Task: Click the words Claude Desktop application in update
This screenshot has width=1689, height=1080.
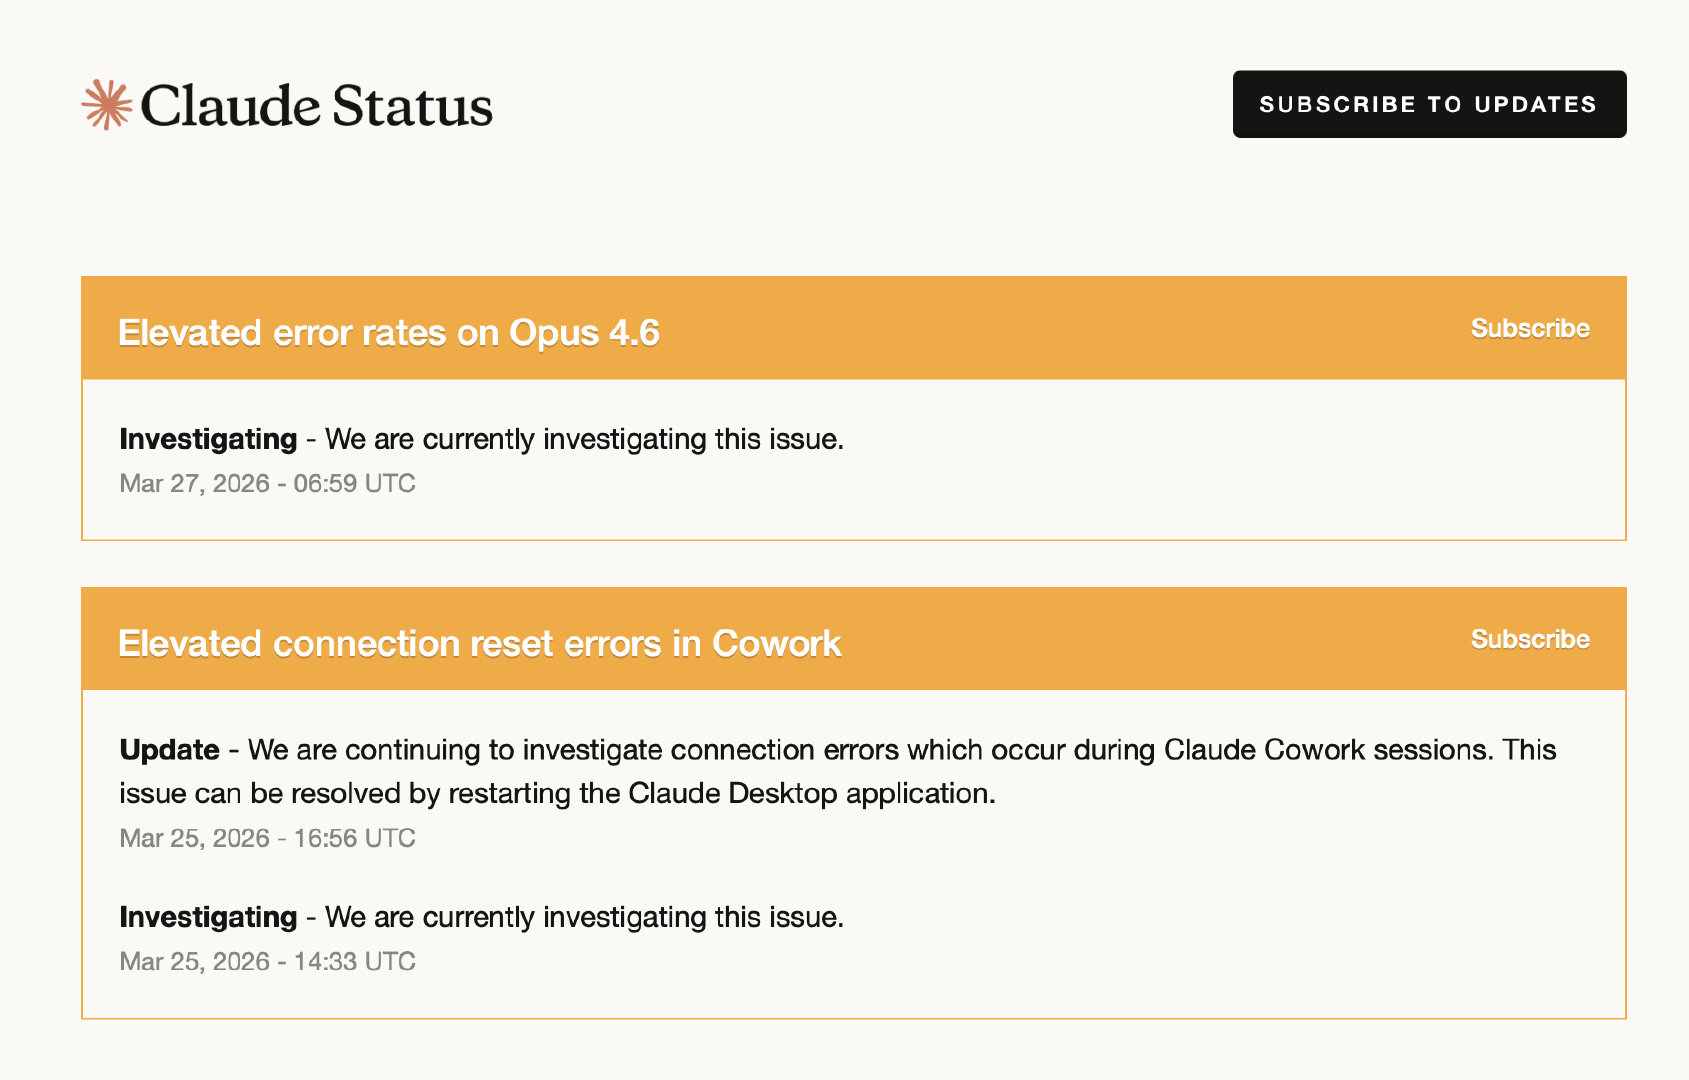Action: [811, 794]
